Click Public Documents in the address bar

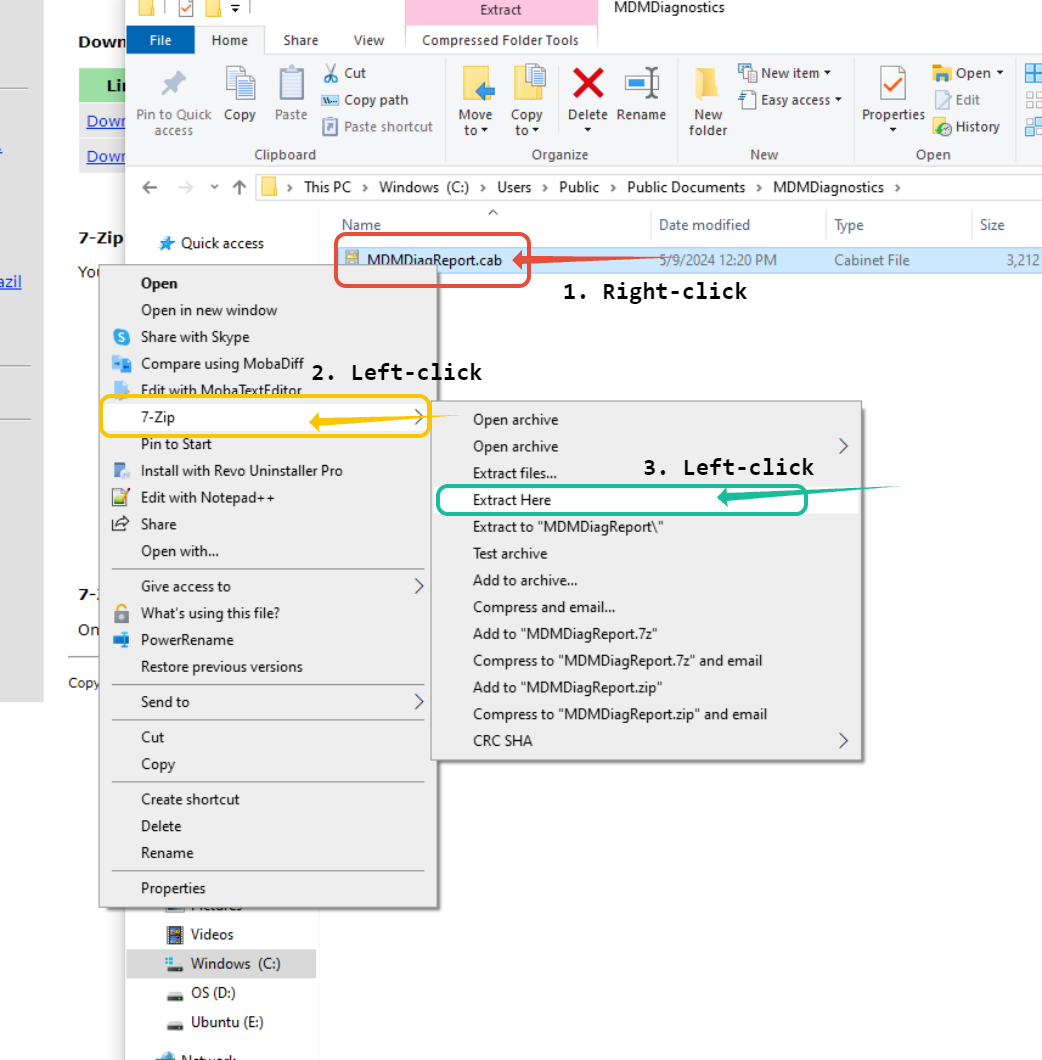pyautogui.click(x=686, y=187)
